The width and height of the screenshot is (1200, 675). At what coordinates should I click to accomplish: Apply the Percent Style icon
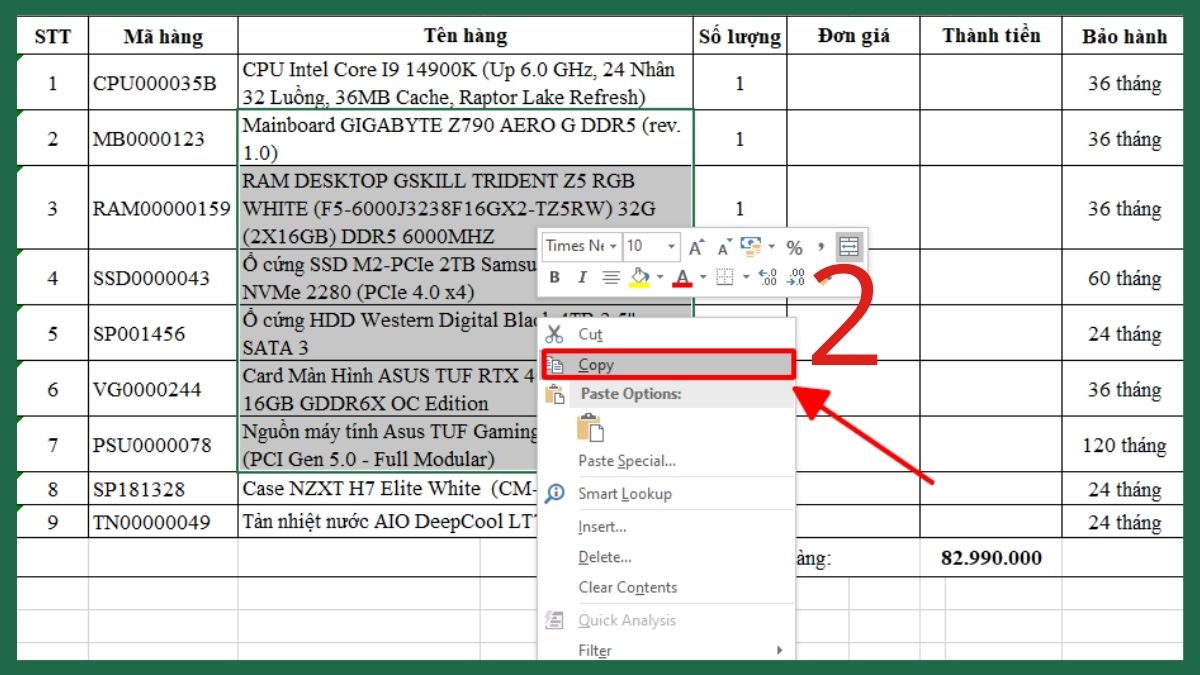tap(795, 247)
